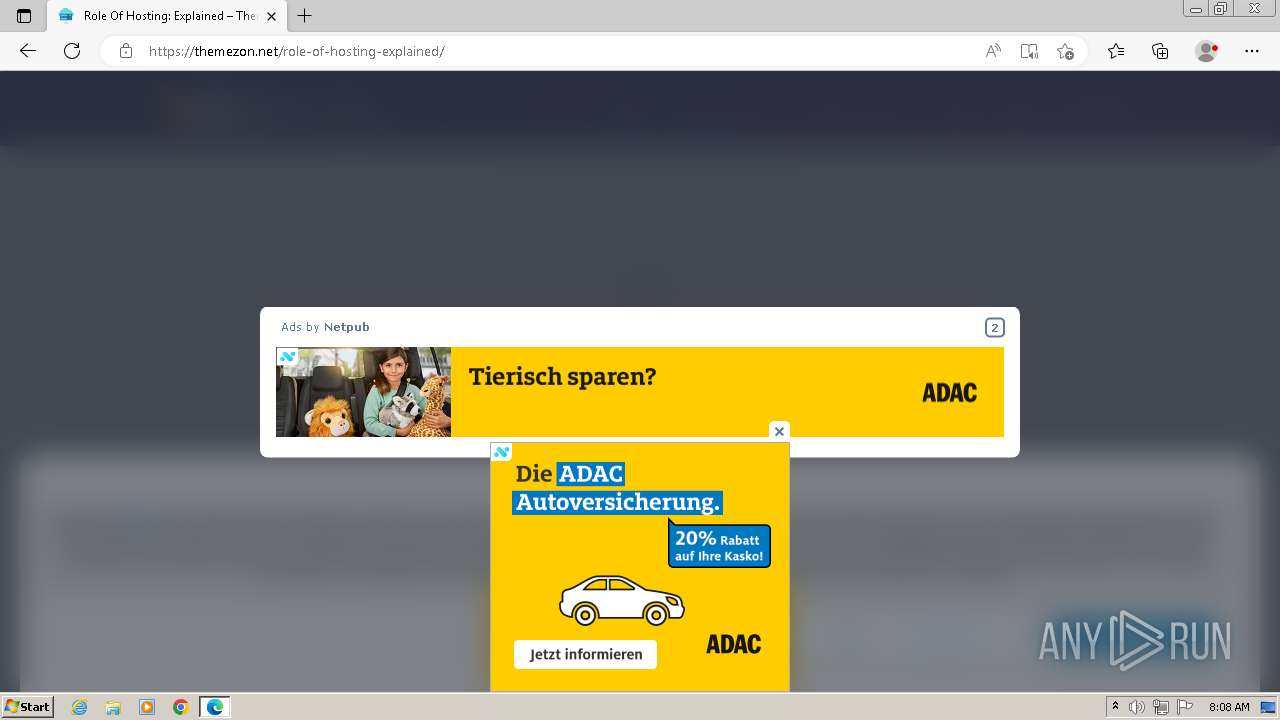1280x720 pixels.
Task: Open the volume speaker tray icon
Action: click(x=1137, y=707)
